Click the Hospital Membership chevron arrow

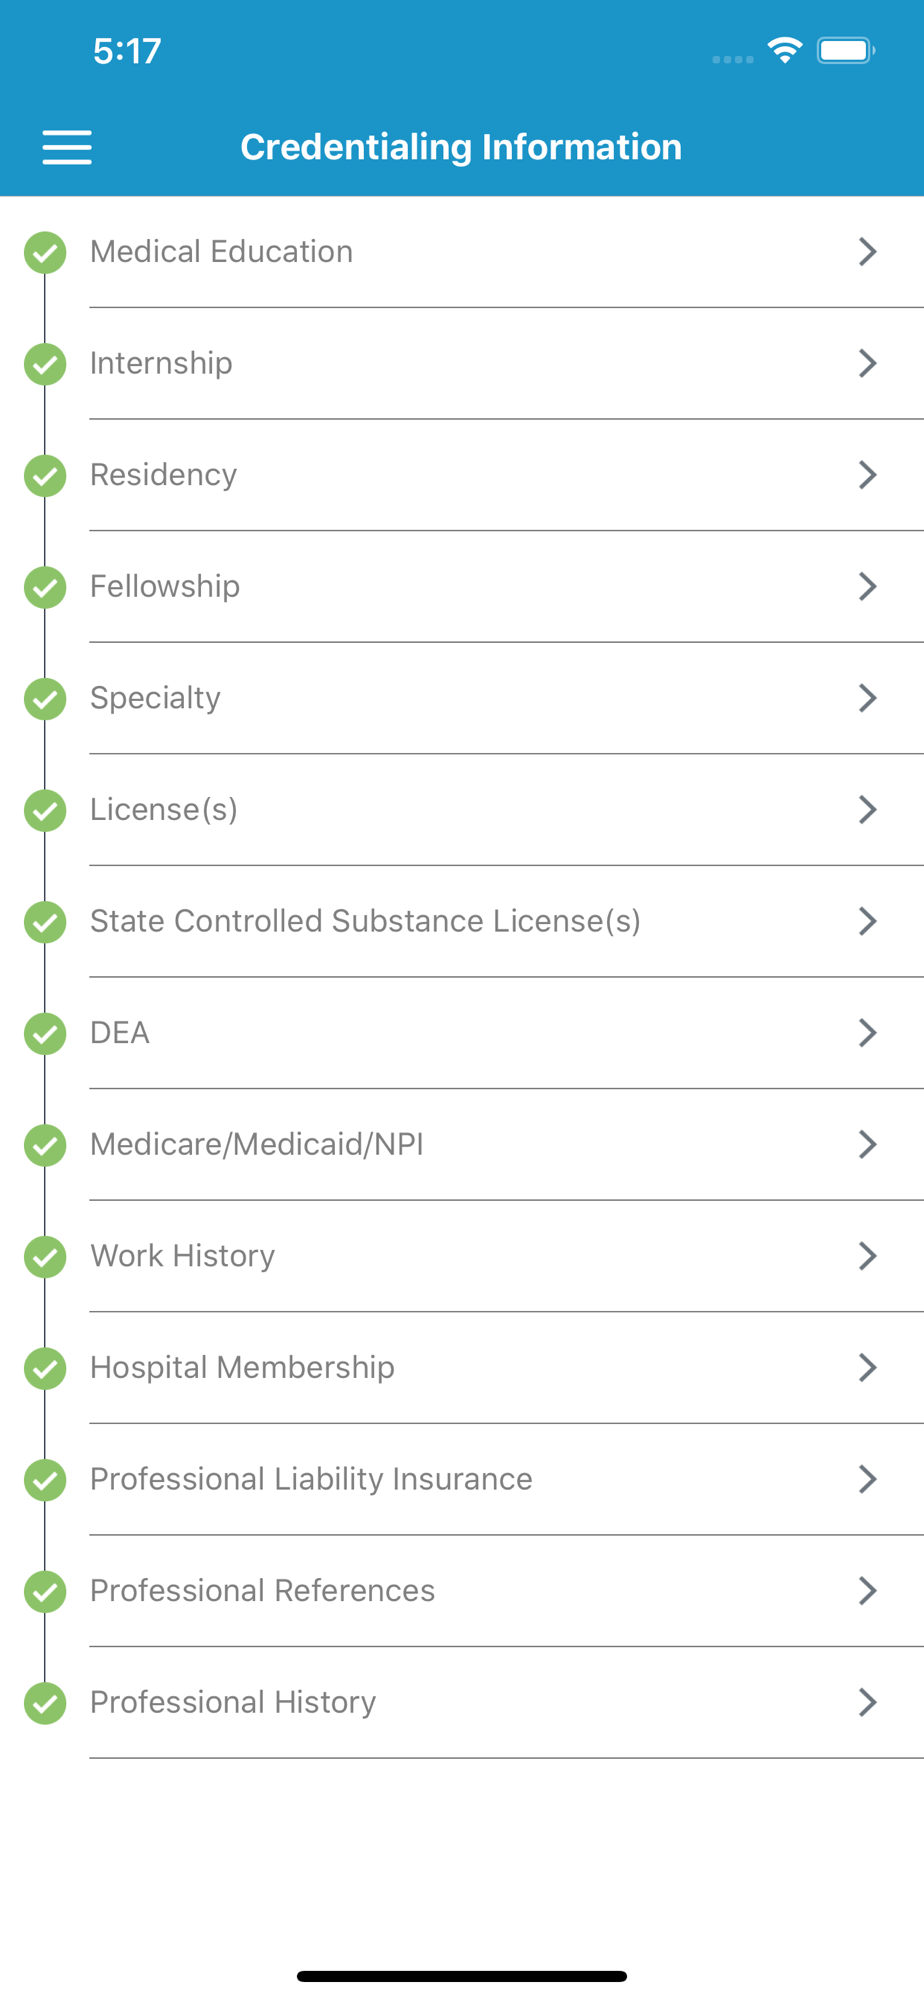tap(867, 1367)
